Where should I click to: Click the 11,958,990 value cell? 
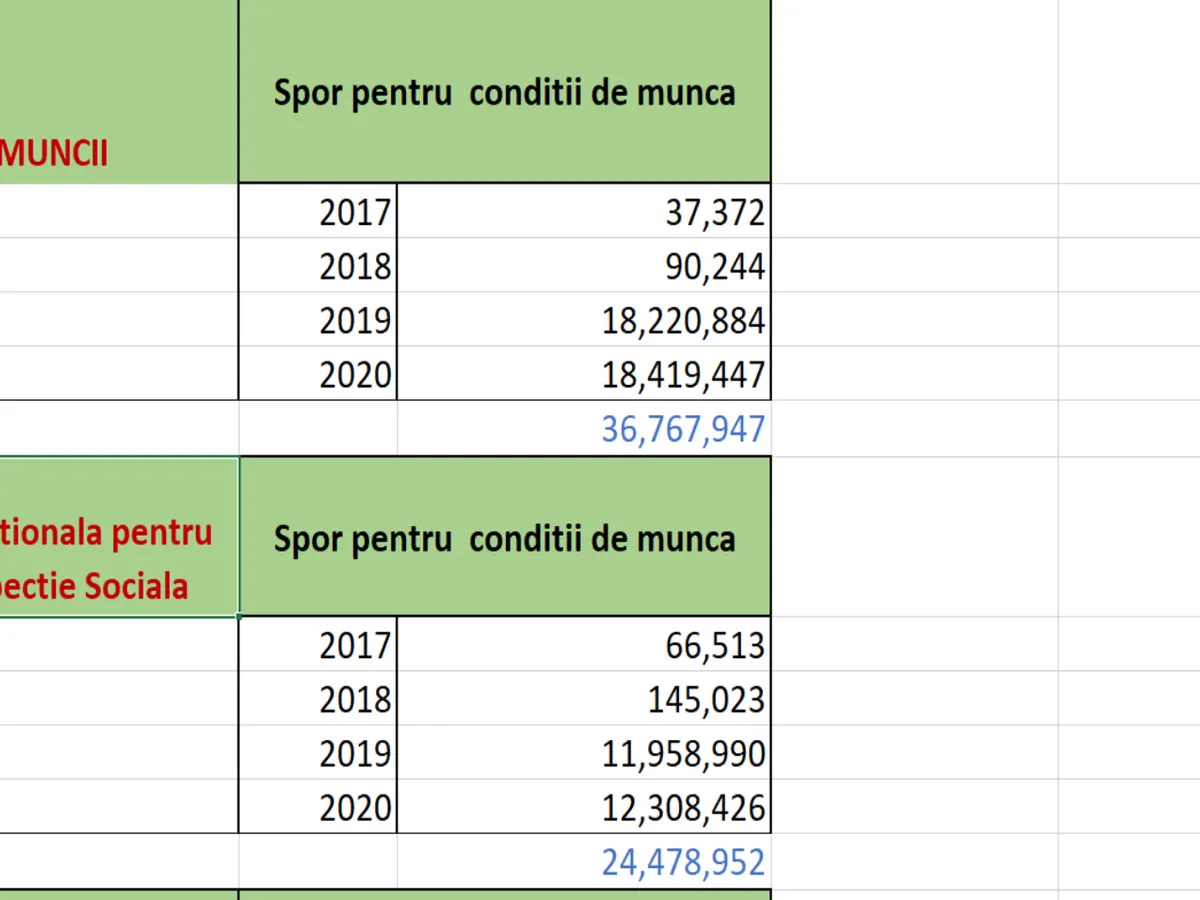[584, 752]
